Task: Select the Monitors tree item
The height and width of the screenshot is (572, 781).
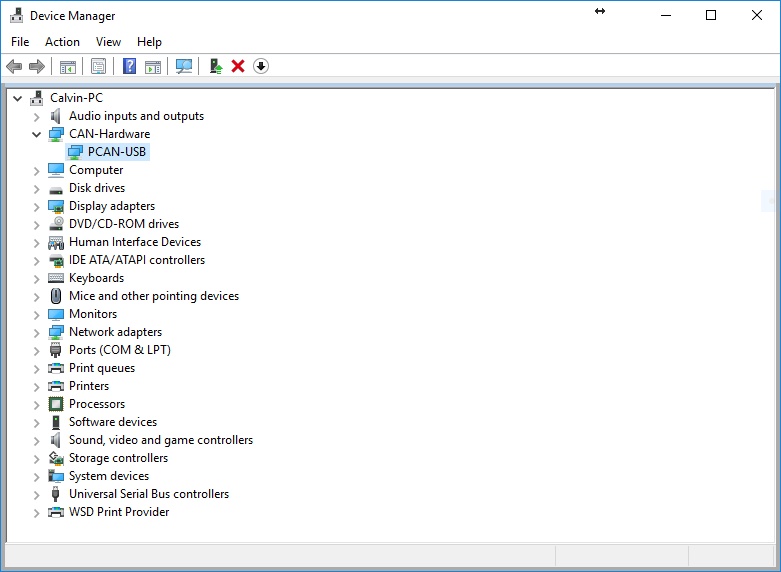Action: pyautogui.click(x=93, y=314)
